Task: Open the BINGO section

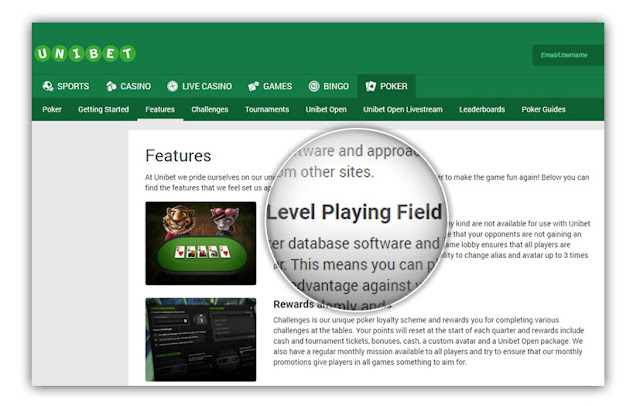Action: [329, 86]
